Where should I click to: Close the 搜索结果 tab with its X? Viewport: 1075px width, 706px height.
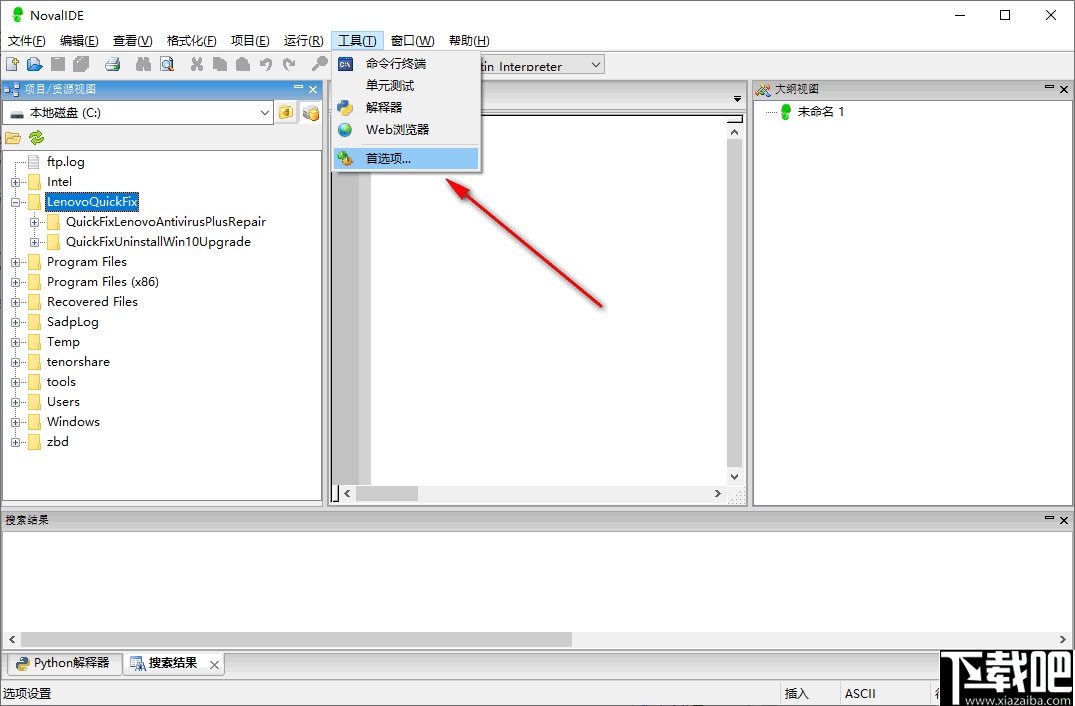click(214, 664)
